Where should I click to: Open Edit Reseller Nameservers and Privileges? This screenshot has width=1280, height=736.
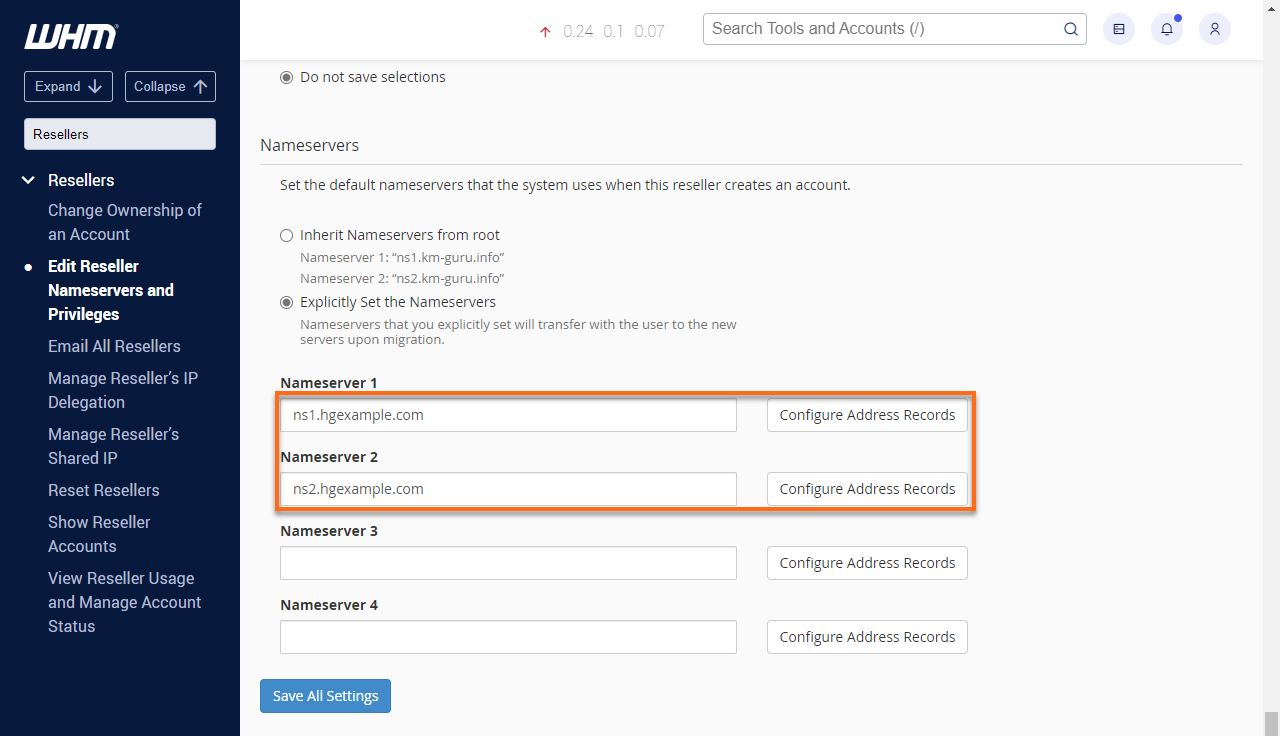[x=110, y=290]
